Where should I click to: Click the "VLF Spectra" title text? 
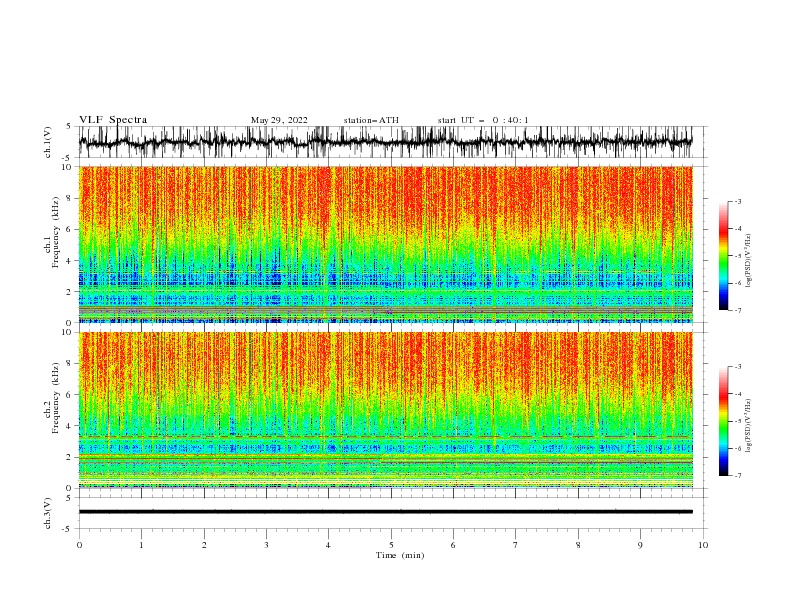coord(113,120)
